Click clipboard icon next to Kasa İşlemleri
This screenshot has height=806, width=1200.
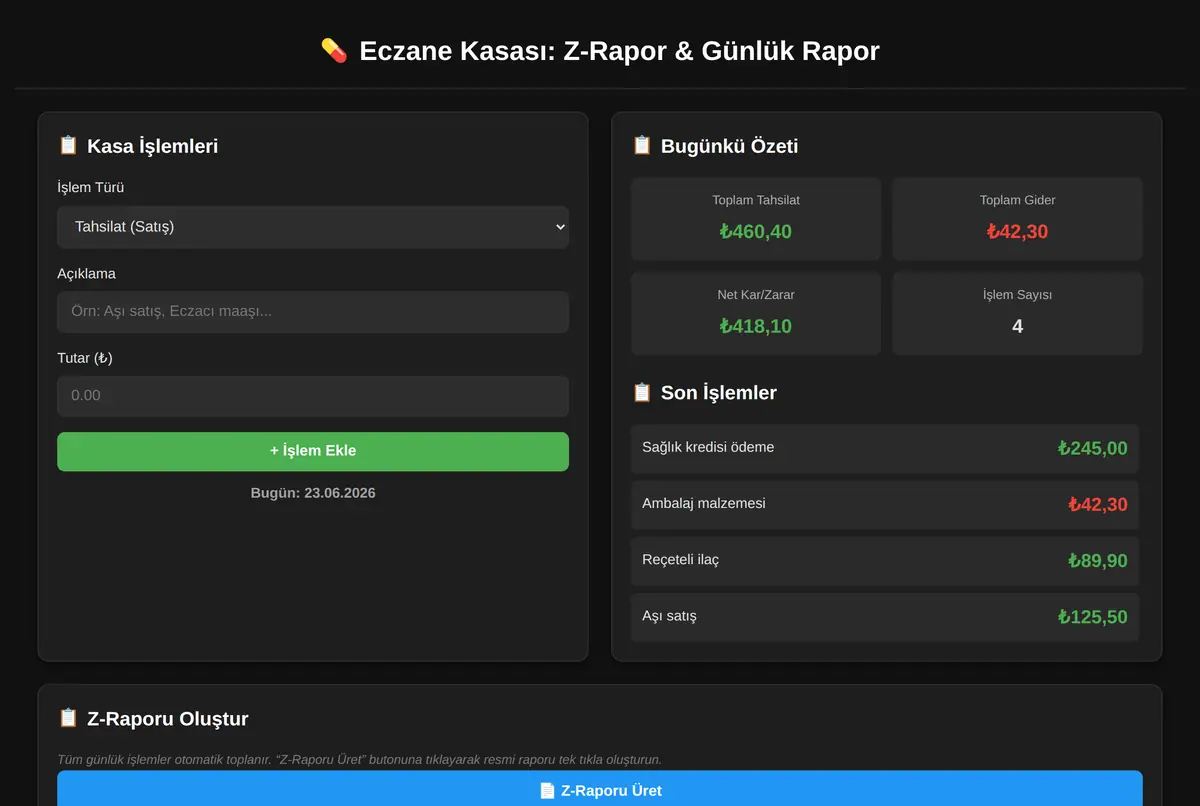pos(68,146)
